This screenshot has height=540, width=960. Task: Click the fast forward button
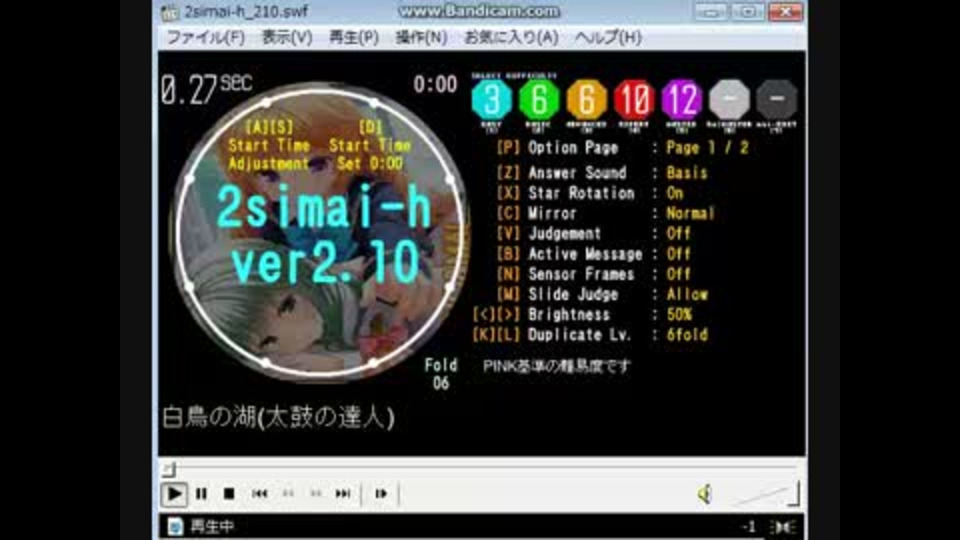pyautogui.click(x=316, y=493)
